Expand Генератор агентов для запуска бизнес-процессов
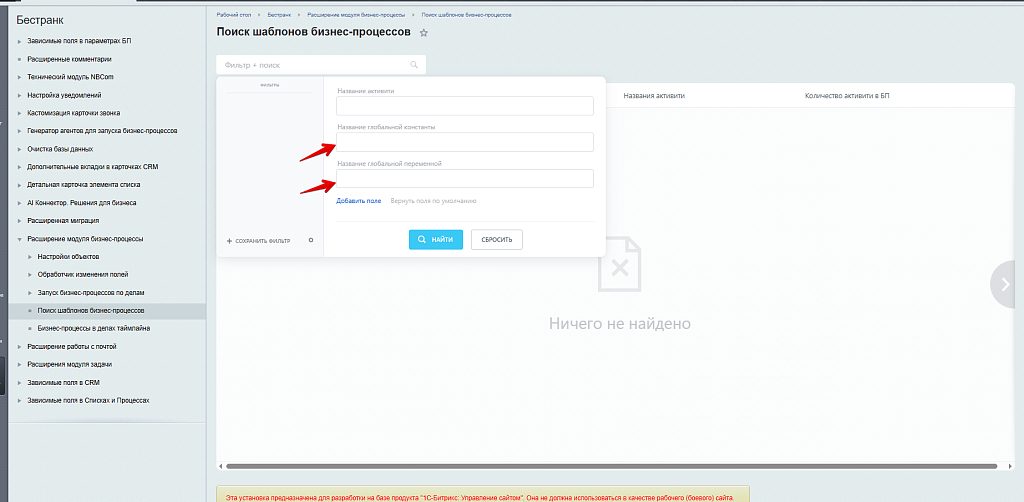Image resolution: width=1024 pixels, height=502 pixels. 18,131
